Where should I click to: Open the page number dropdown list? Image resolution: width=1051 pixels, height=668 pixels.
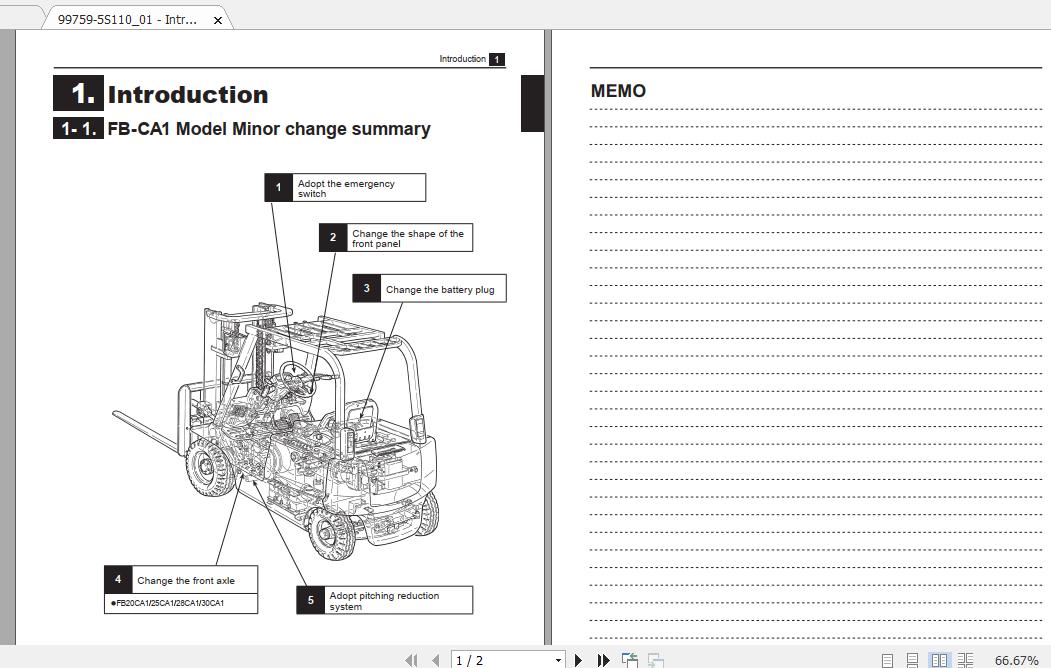point(558,660)
